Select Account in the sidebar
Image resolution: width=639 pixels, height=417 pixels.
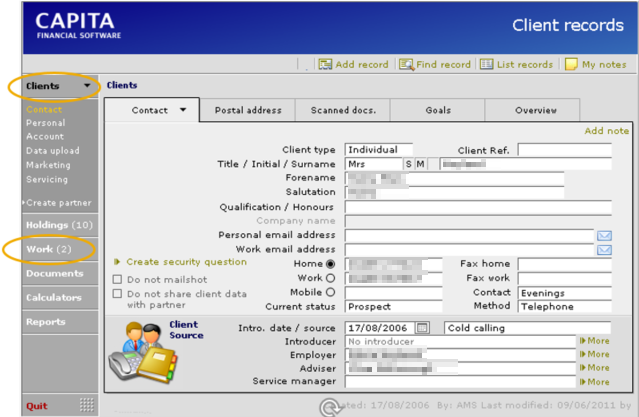[x=45, y=137]
